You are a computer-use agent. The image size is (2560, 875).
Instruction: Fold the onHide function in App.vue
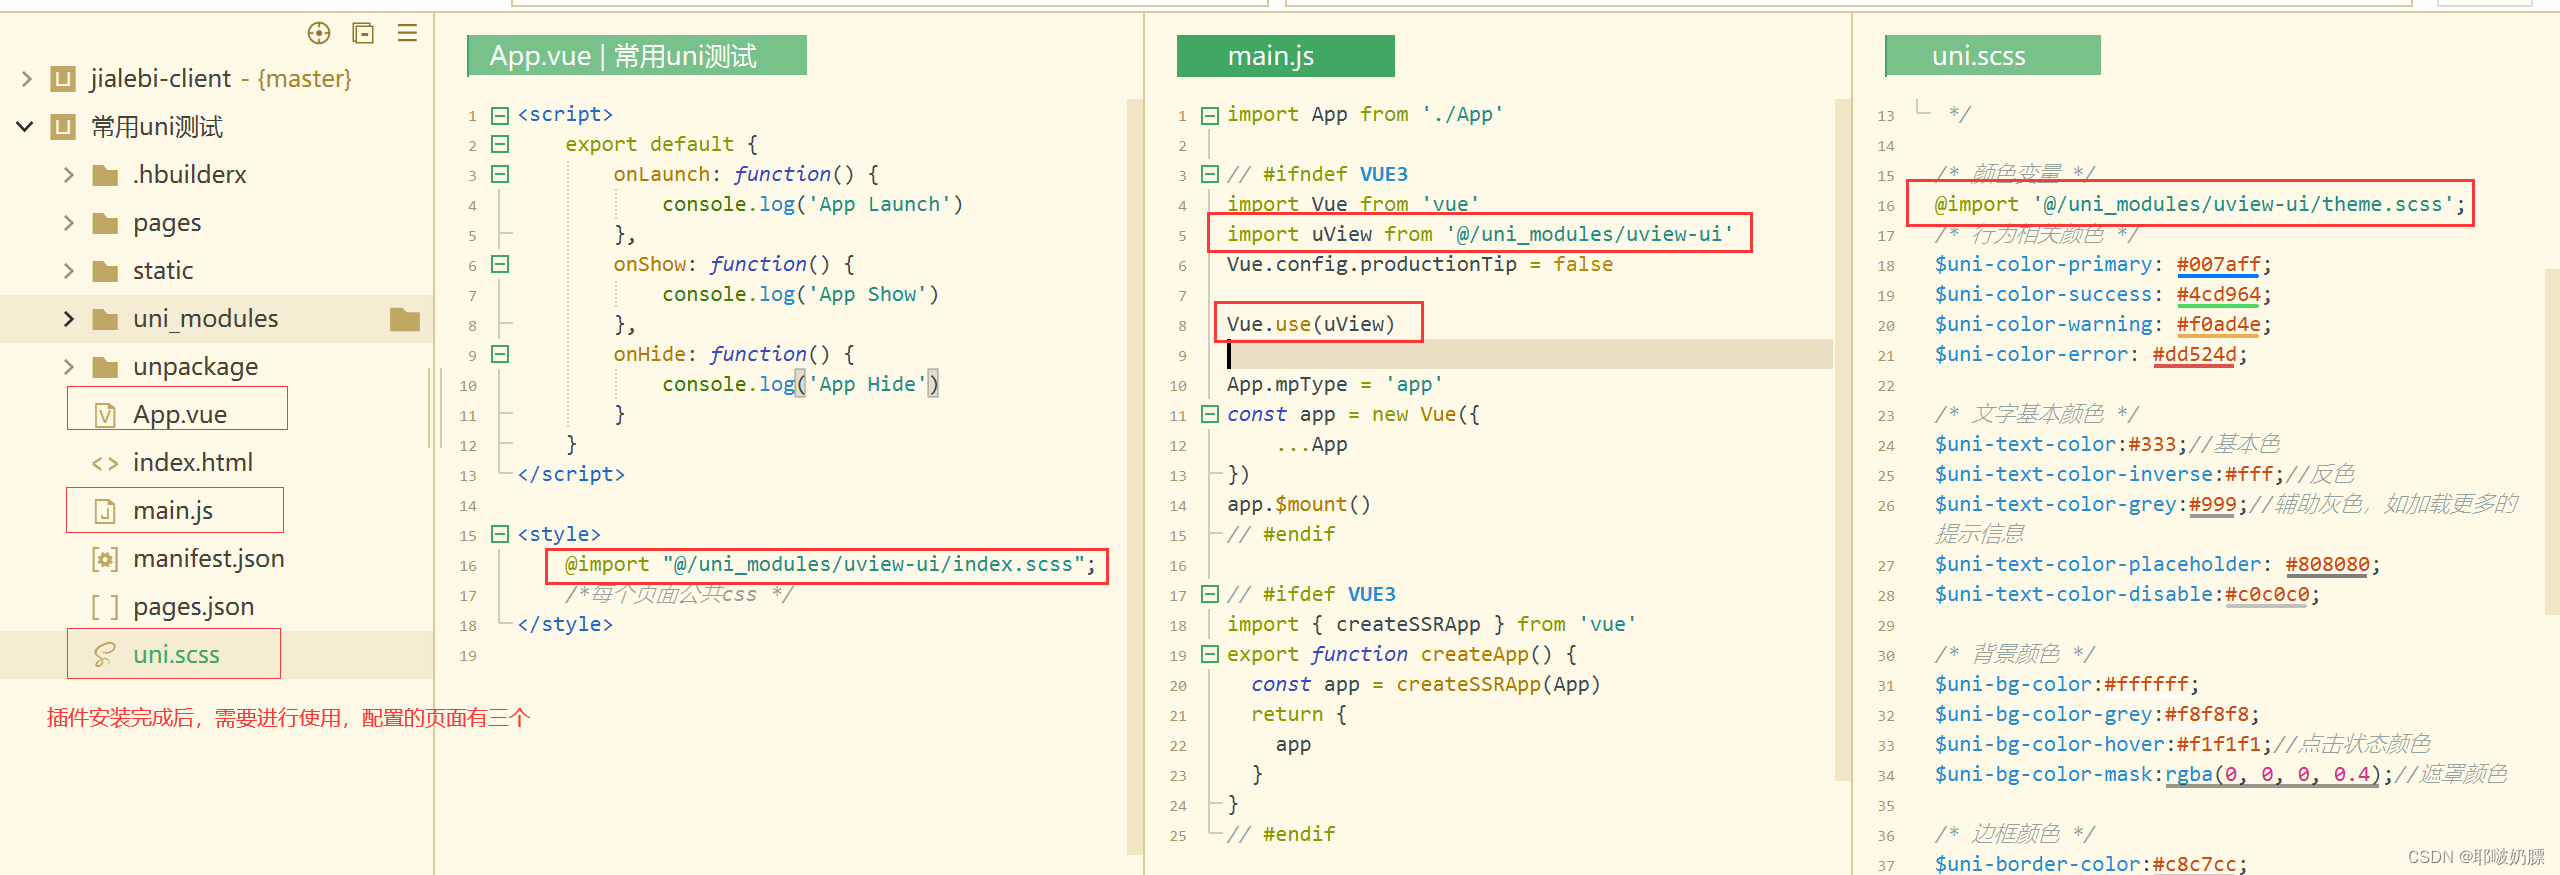(500, 354)
